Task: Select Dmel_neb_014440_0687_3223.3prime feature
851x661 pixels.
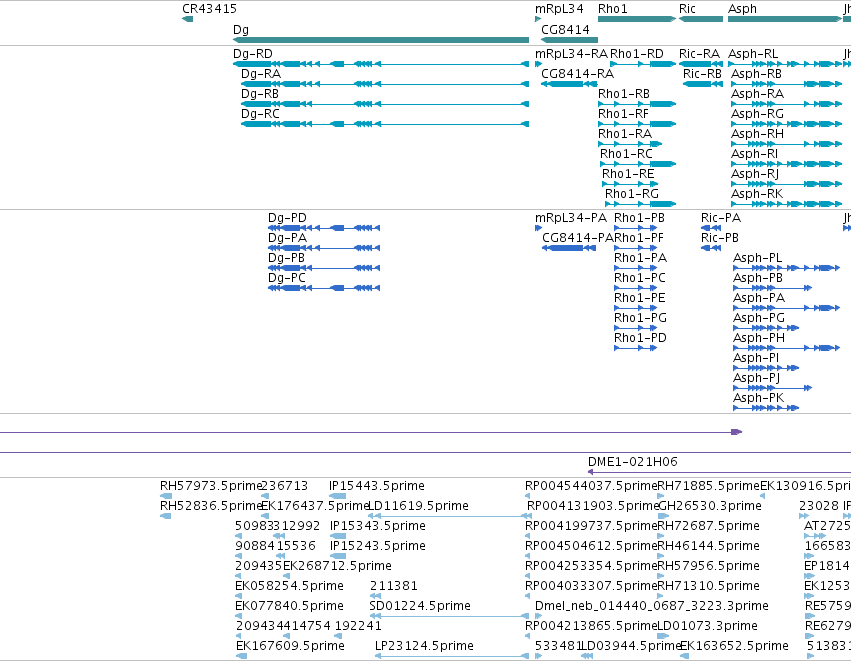Action: 538,616
